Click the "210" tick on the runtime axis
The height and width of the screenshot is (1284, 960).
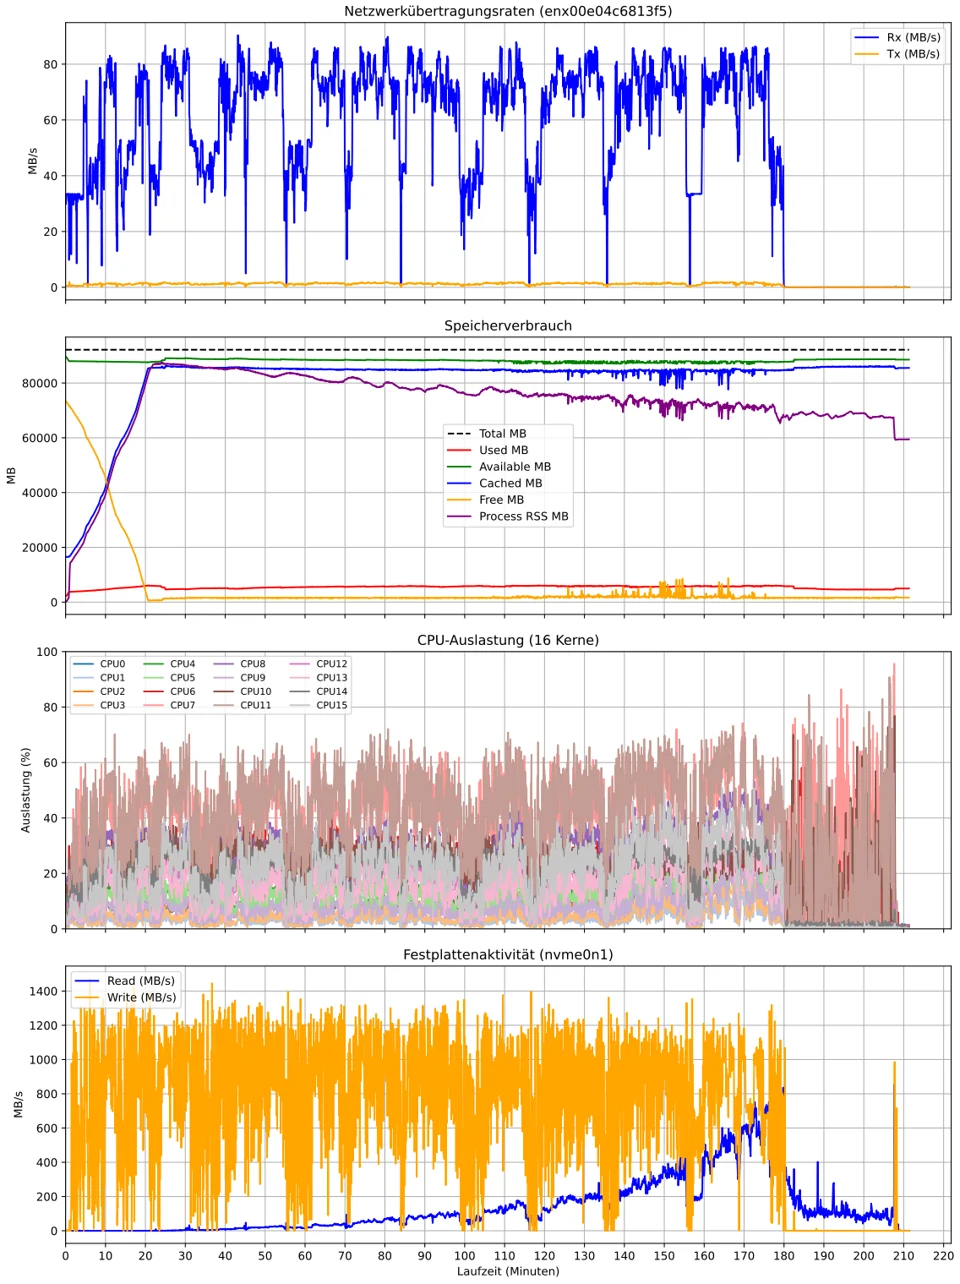click(x=904, y=1256)
